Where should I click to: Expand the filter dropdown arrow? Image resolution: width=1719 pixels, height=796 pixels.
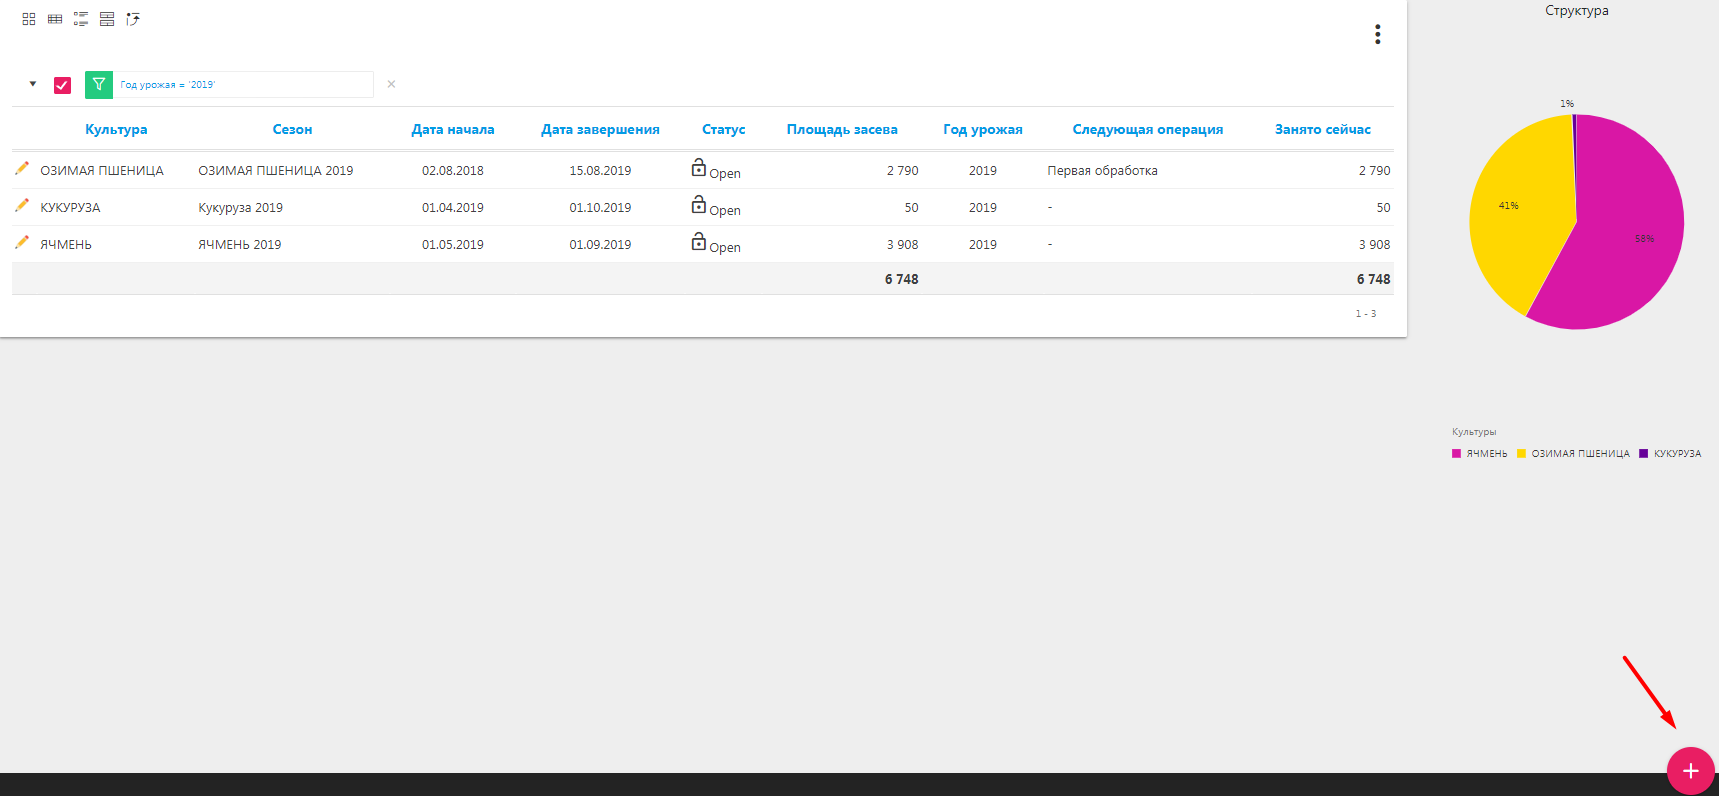point(33,84)
